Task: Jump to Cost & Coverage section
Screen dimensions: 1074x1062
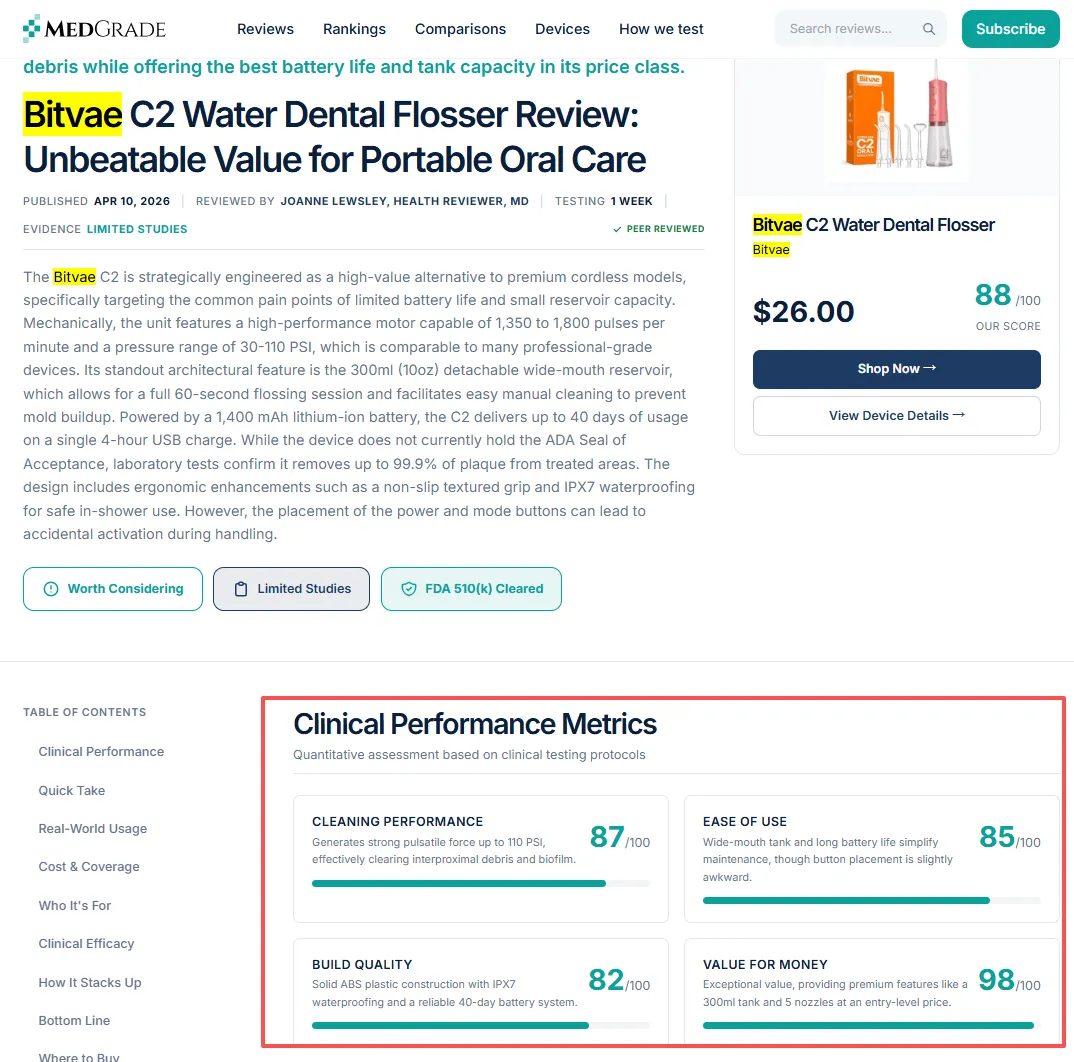Action: click(89, 867)
